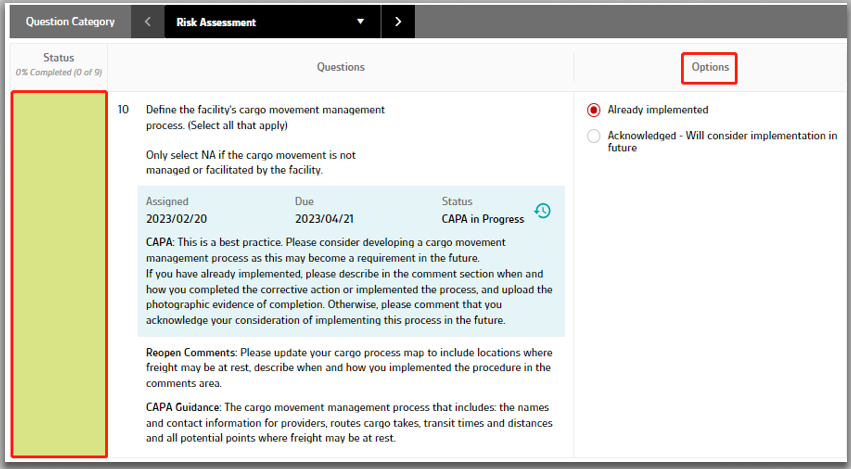Viewport: 851px width, 469px height.
Task: Click the Status column header
Action: point(59,58)
